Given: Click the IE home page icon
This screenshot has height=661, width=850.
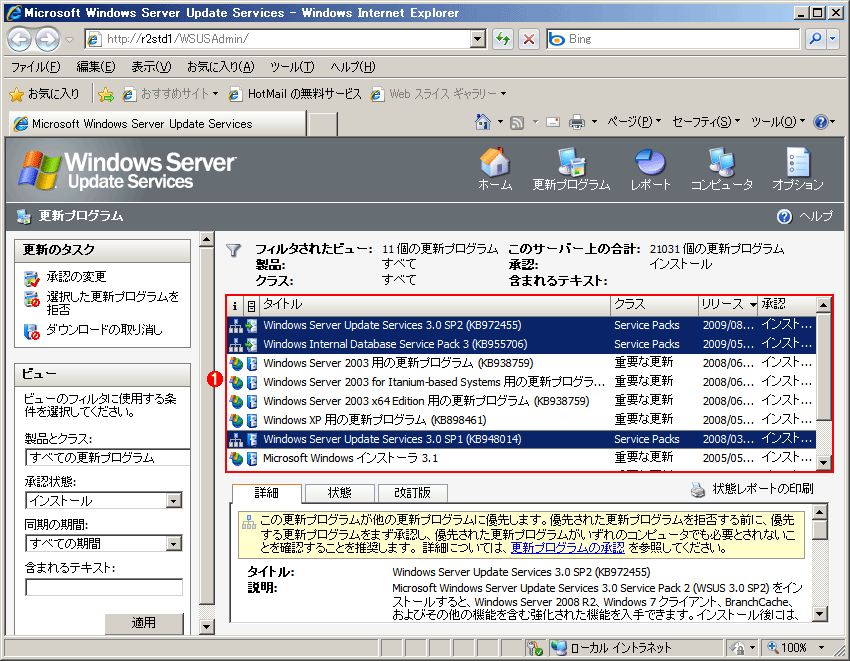Looking at the screenshot, I should [482, 122].
